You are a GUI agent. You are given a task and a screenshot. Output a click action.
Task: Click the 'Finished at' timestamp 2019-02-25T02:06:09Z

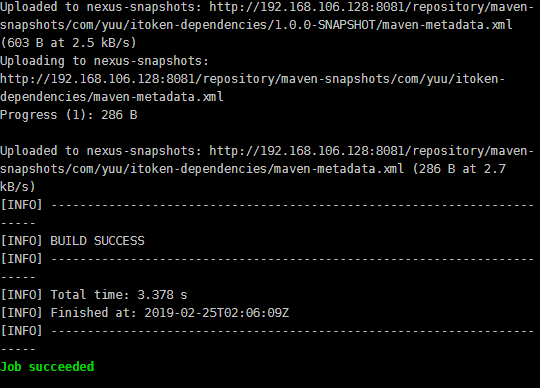point(217,313)
